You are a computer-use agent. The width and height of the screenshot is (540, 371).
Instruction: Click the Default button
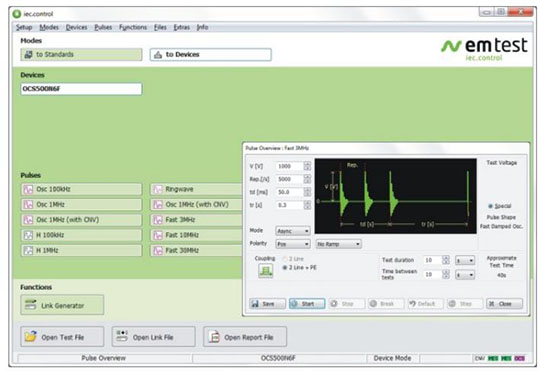[426, 304]
